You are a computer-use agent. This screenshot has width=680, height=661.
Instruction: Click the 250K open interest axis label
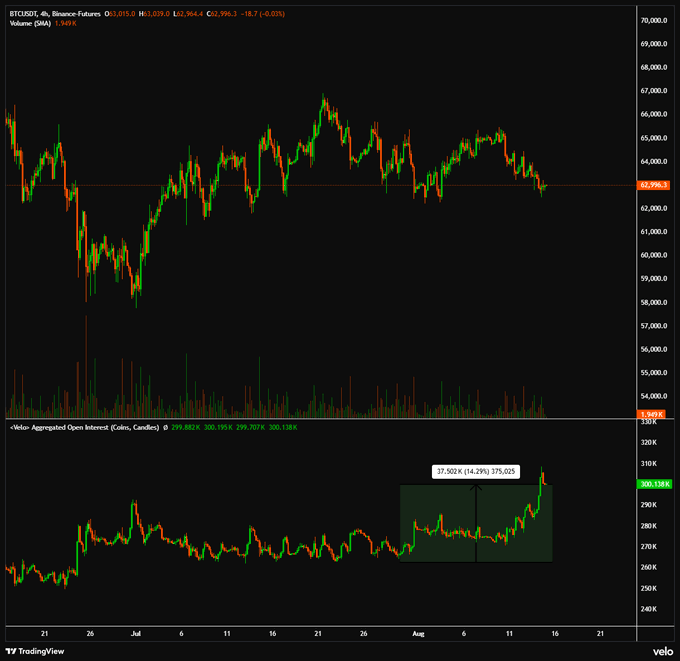(649, 588)
